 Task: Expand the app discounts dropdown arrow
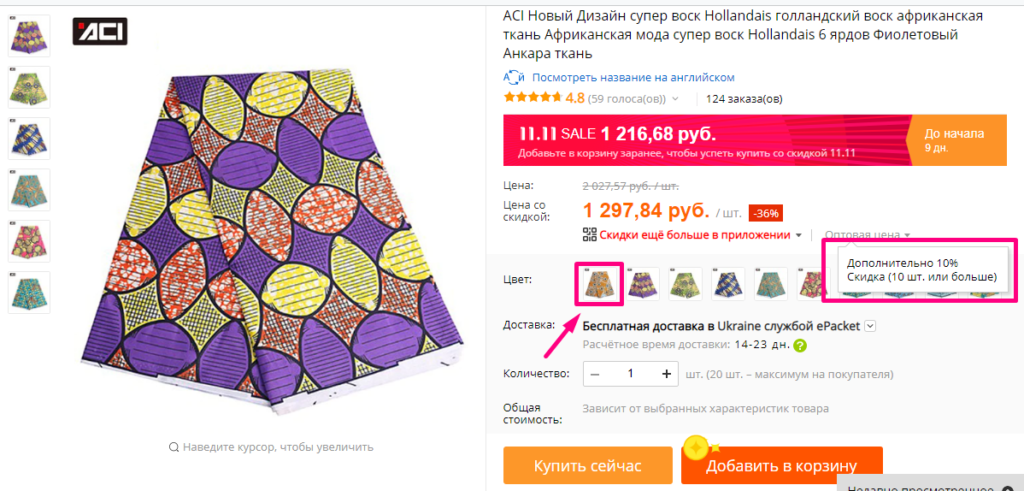799,236
